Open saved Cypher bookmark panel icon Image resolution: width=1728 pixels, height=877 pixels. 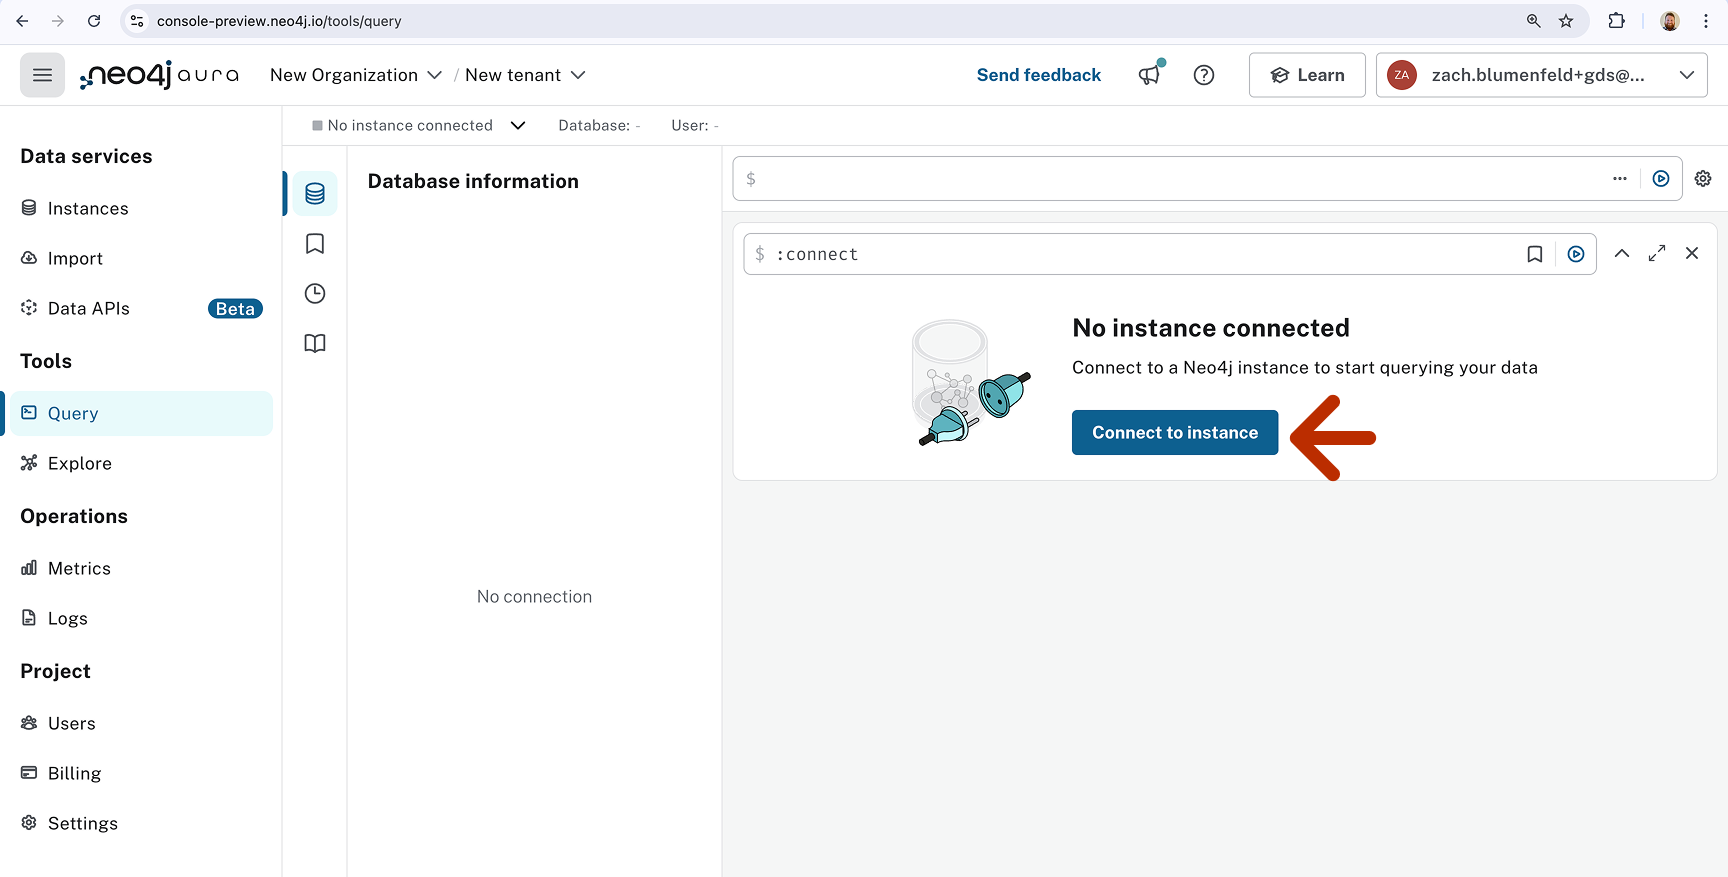315,244
